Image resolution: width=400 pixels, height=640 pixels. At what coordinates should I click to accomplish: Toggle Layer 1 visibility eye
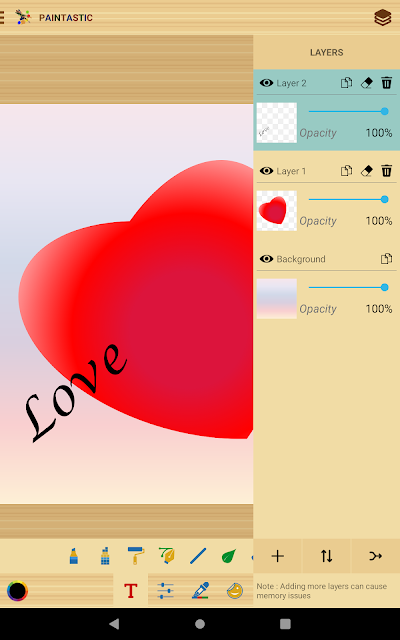click(267, 171)
